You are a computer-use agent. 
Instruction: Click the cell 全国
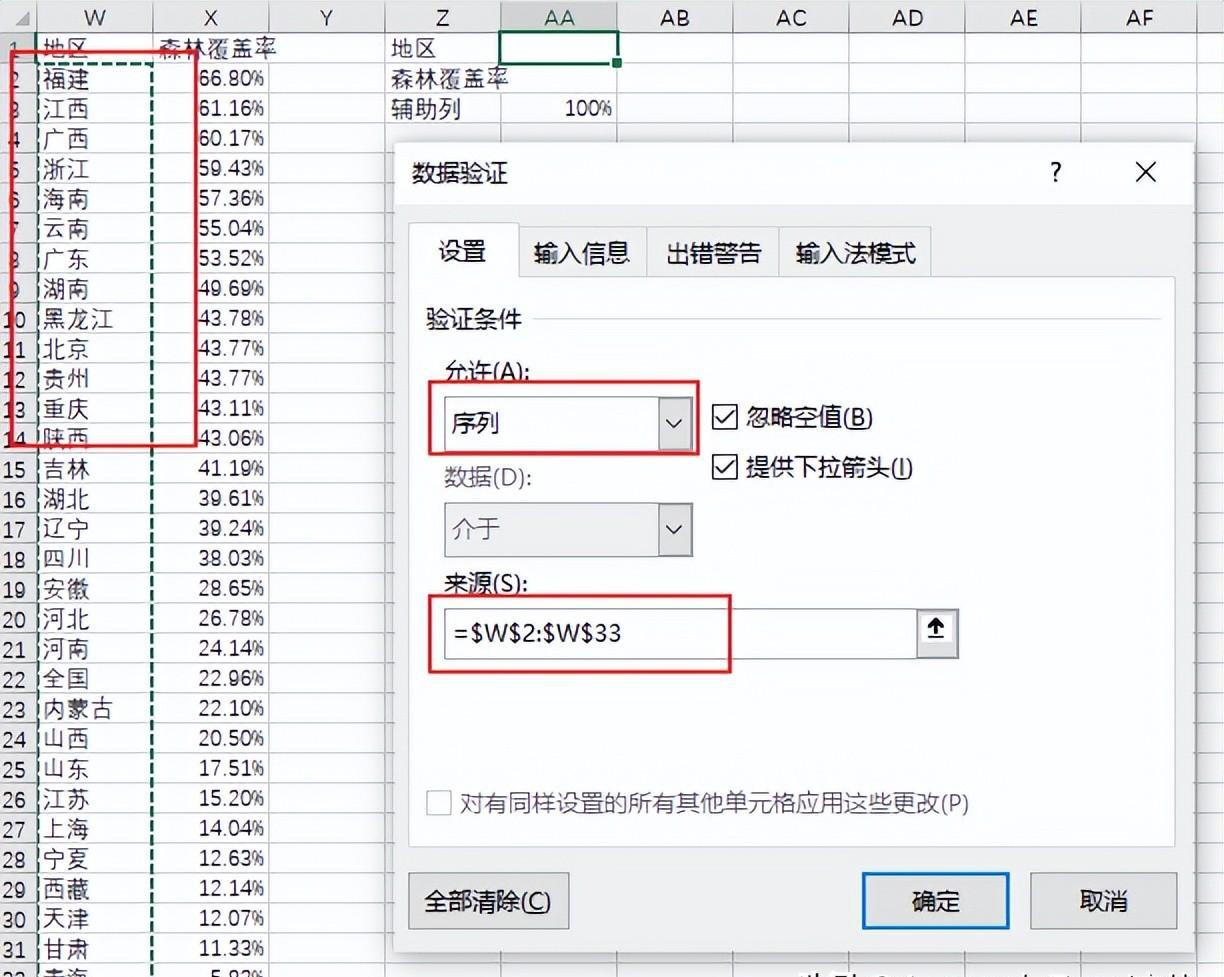pyautogui.click(x=95, y=678)
